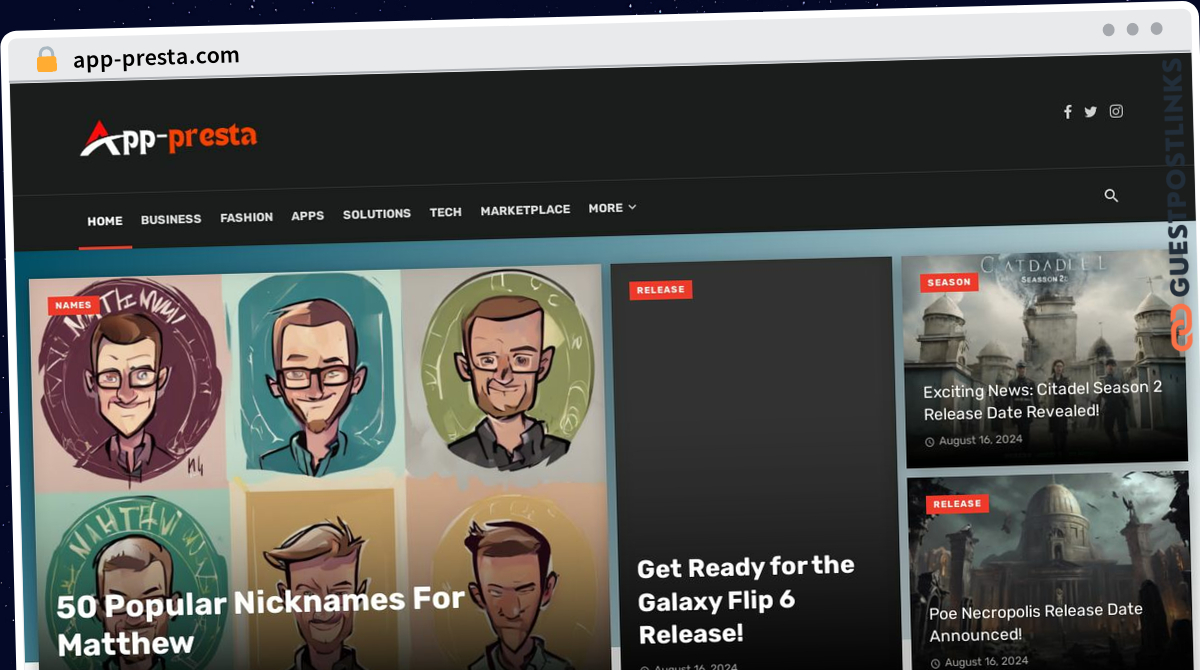
Task: Open Citadel Season 2 Release Date article
Action: click(1042, 400)
